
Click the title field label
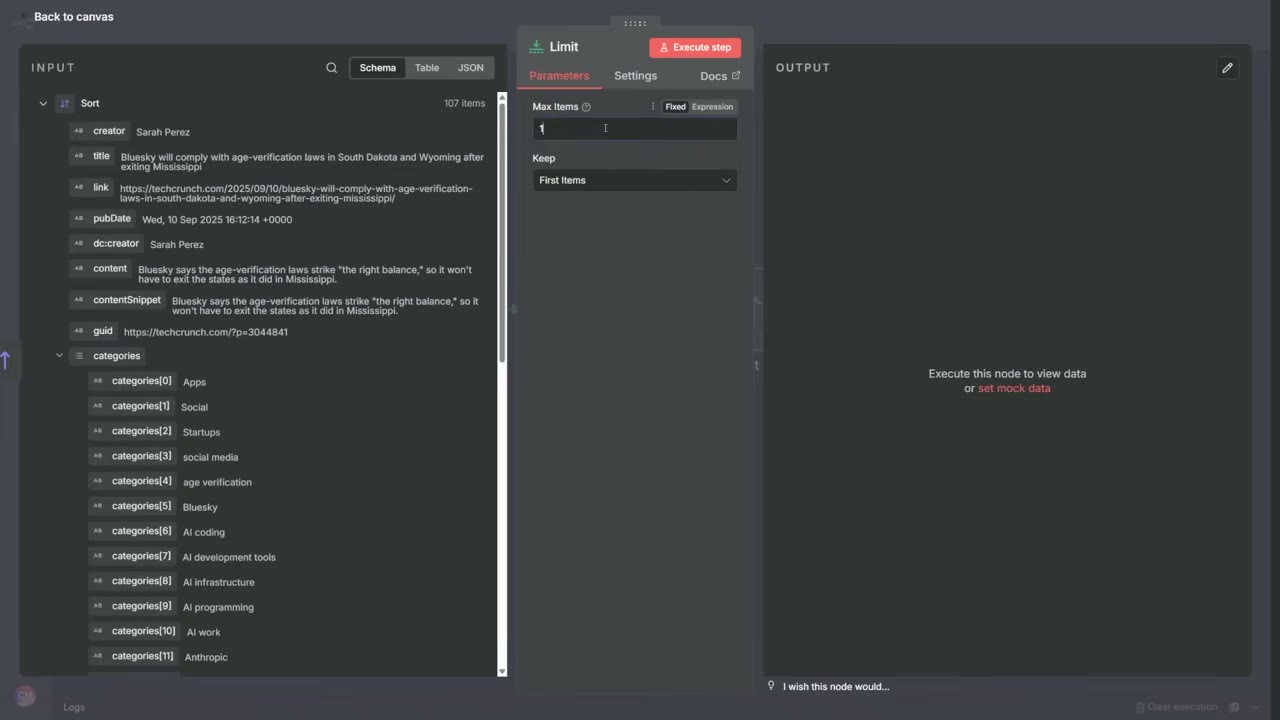tap(101, 156)
